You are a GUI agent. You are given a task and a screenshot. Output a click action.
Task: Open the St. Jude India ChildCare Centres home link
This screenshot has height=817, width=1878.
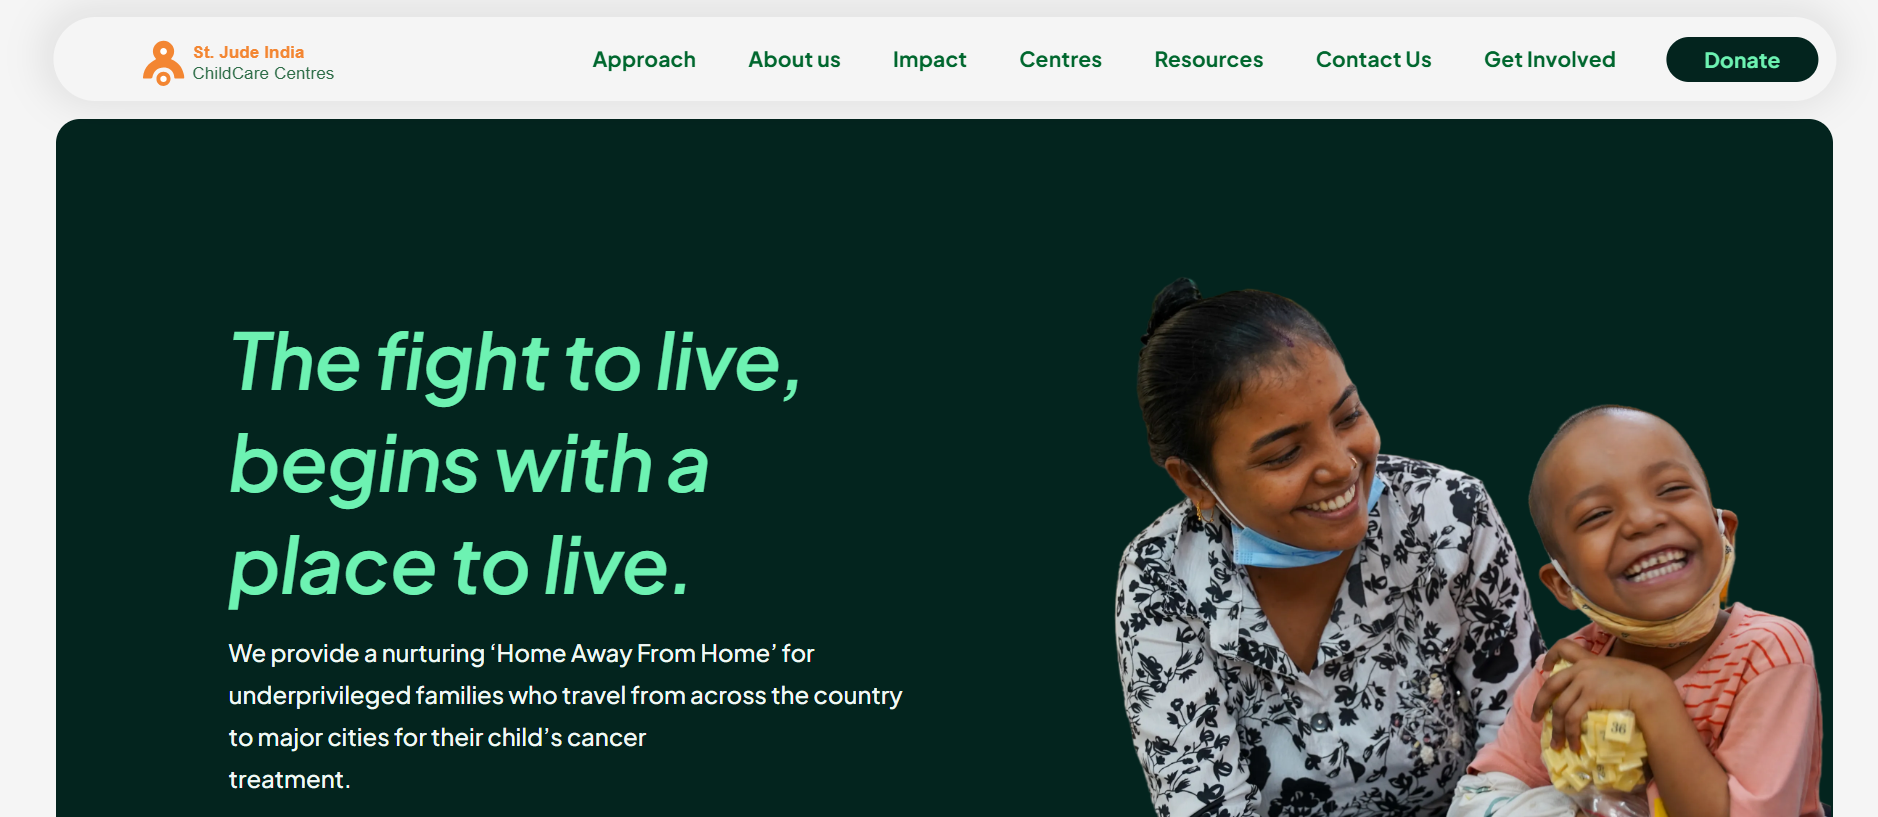tap(238, 63)
